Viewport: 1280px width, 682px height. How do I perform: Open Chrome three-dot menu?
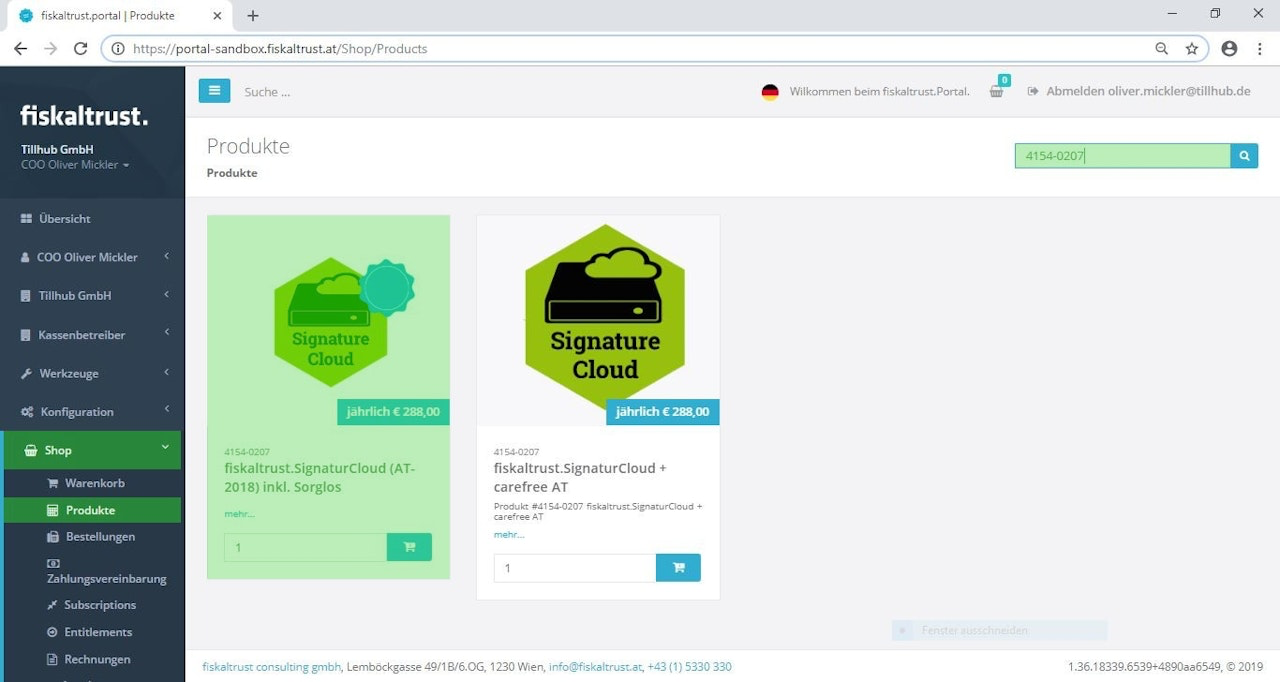pos(1260,48)
